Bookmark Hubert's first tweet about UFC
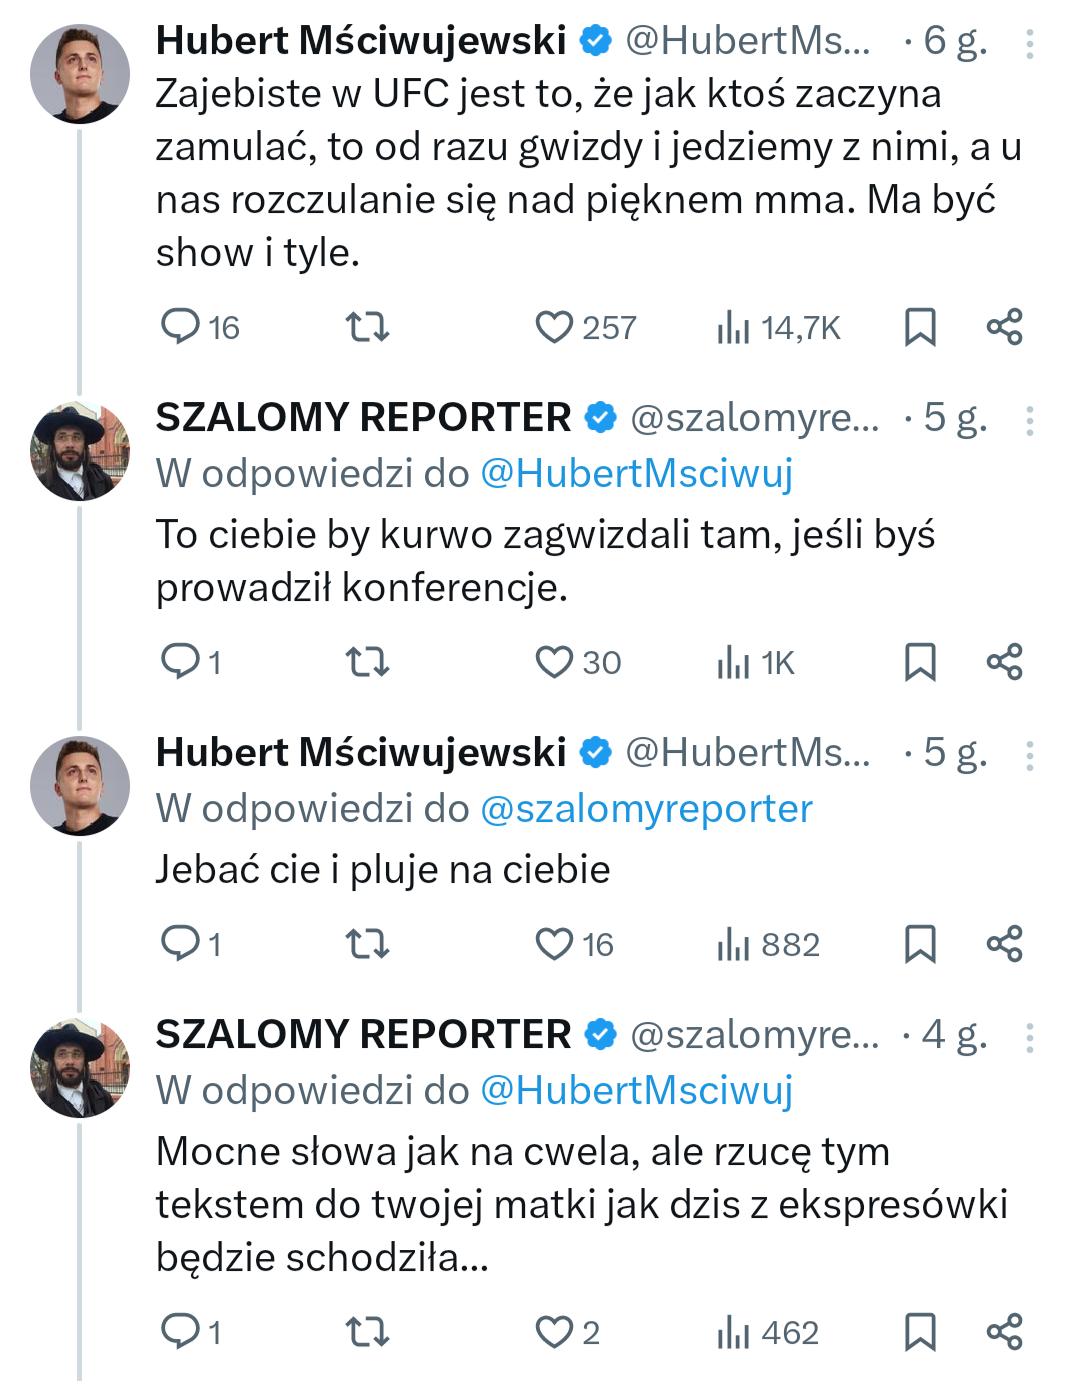The width and height of the screenshot is (1080, 1381). click(x=920, y=327)
